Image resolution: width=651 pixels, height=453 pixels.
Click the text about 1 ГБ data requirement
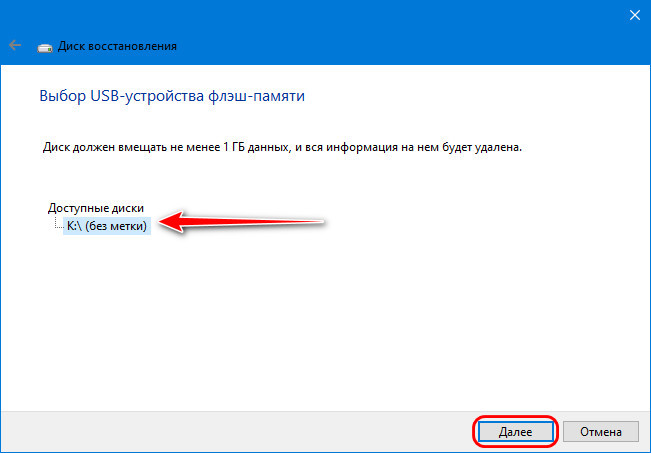[x=282, y=147]
